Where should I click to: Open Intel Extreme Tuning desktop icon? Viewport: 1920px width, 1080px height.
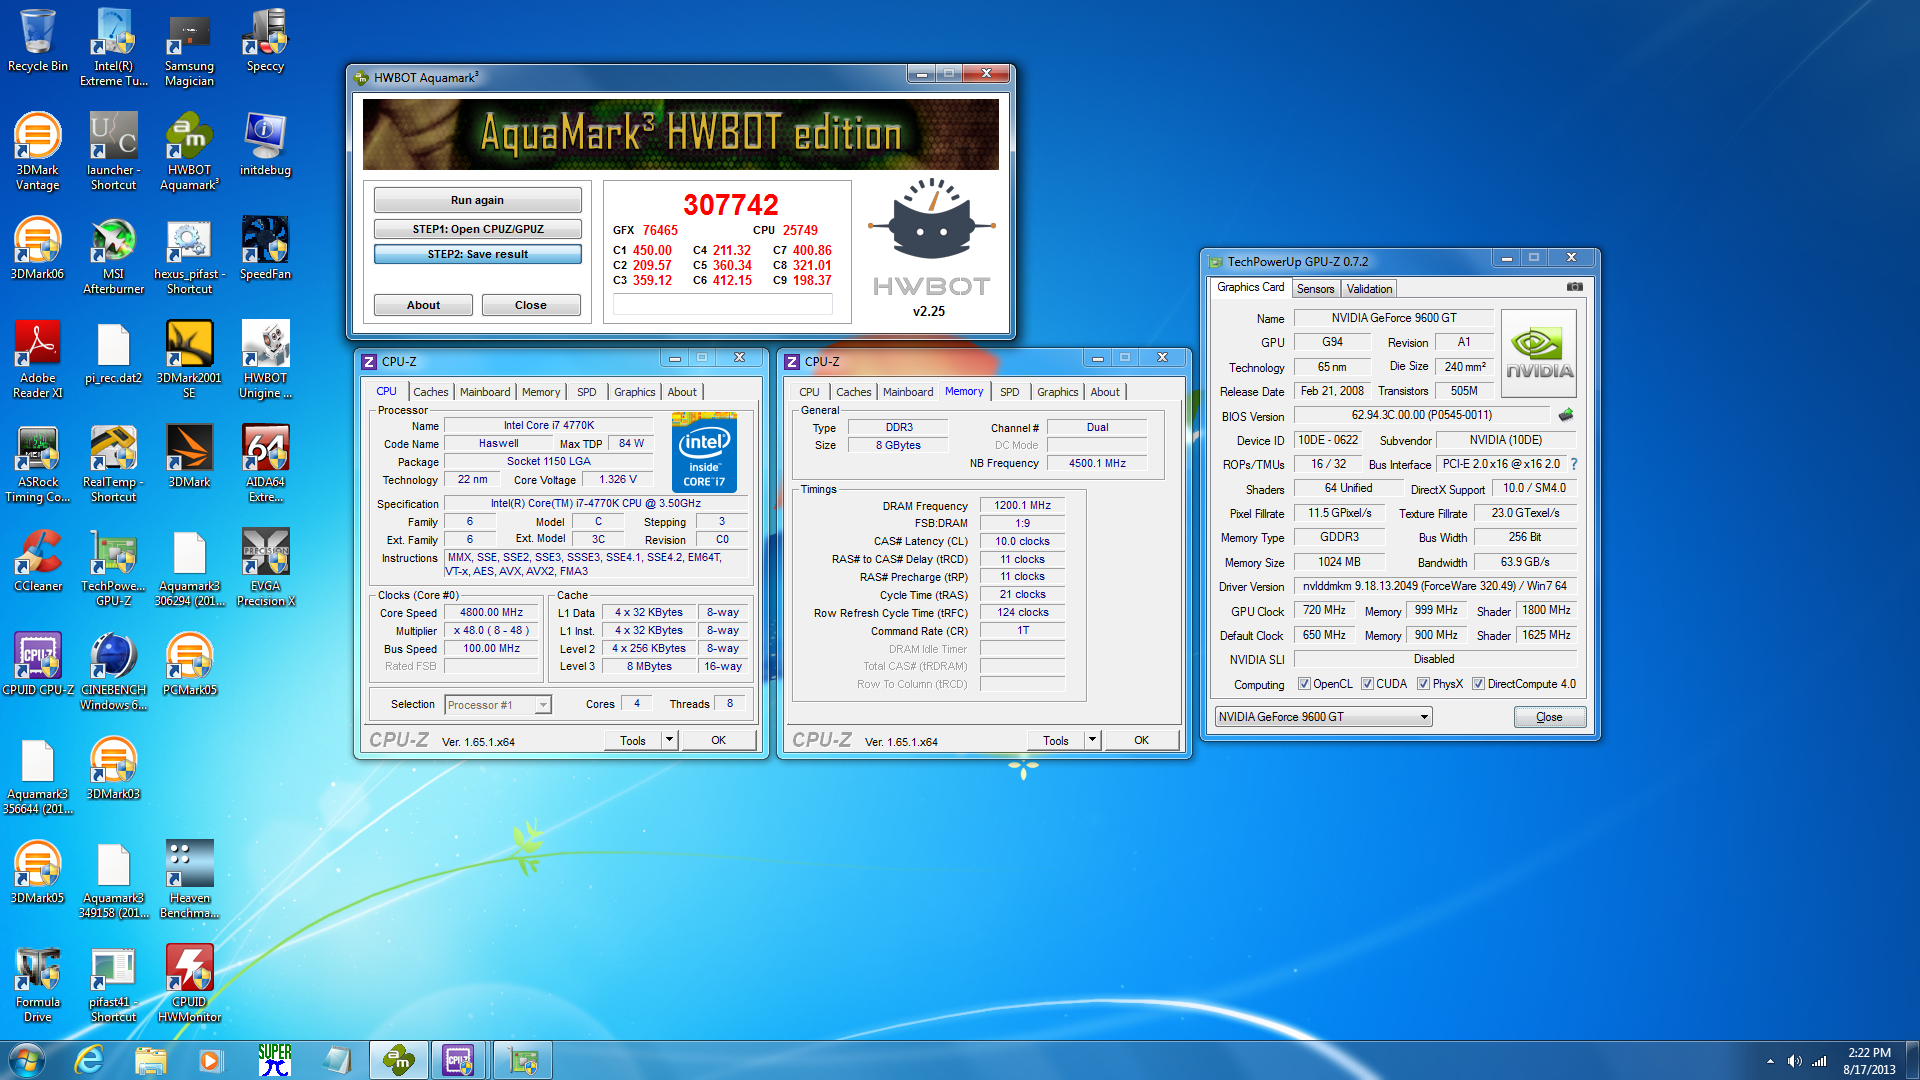coord(114,47)
